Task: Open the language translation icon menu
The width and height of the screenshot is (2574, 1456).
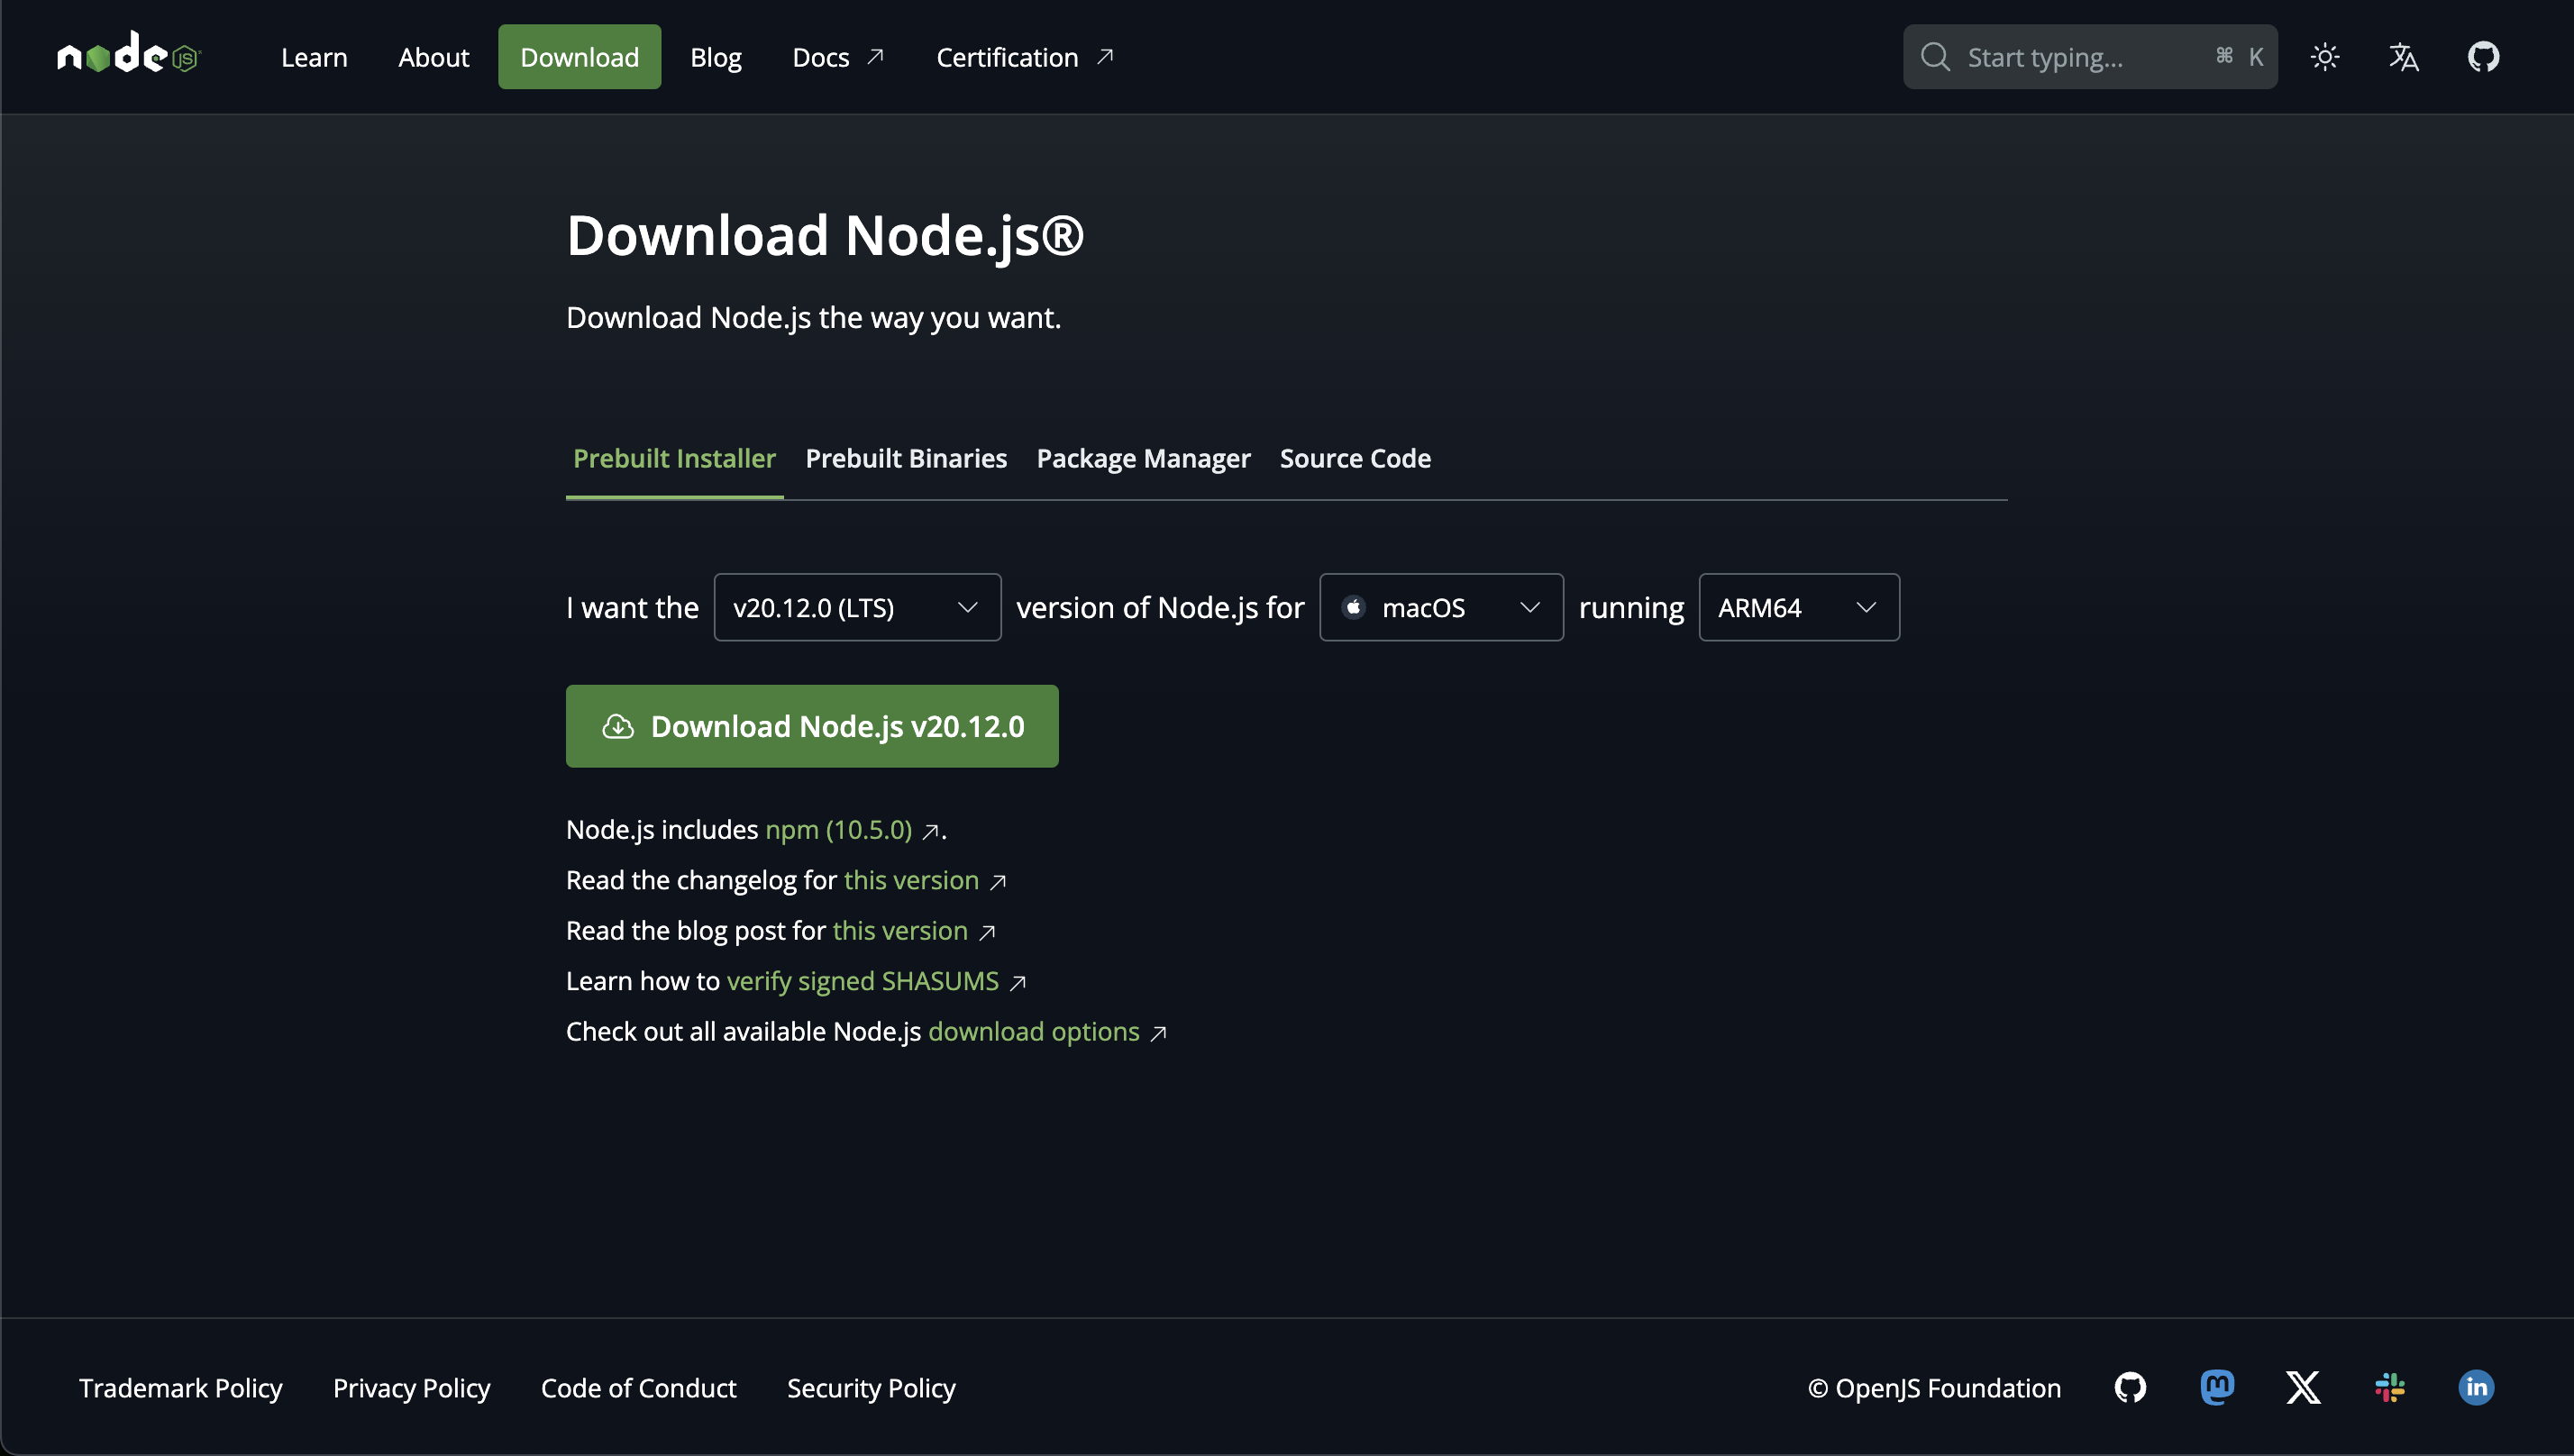Action: [2404, 57]
